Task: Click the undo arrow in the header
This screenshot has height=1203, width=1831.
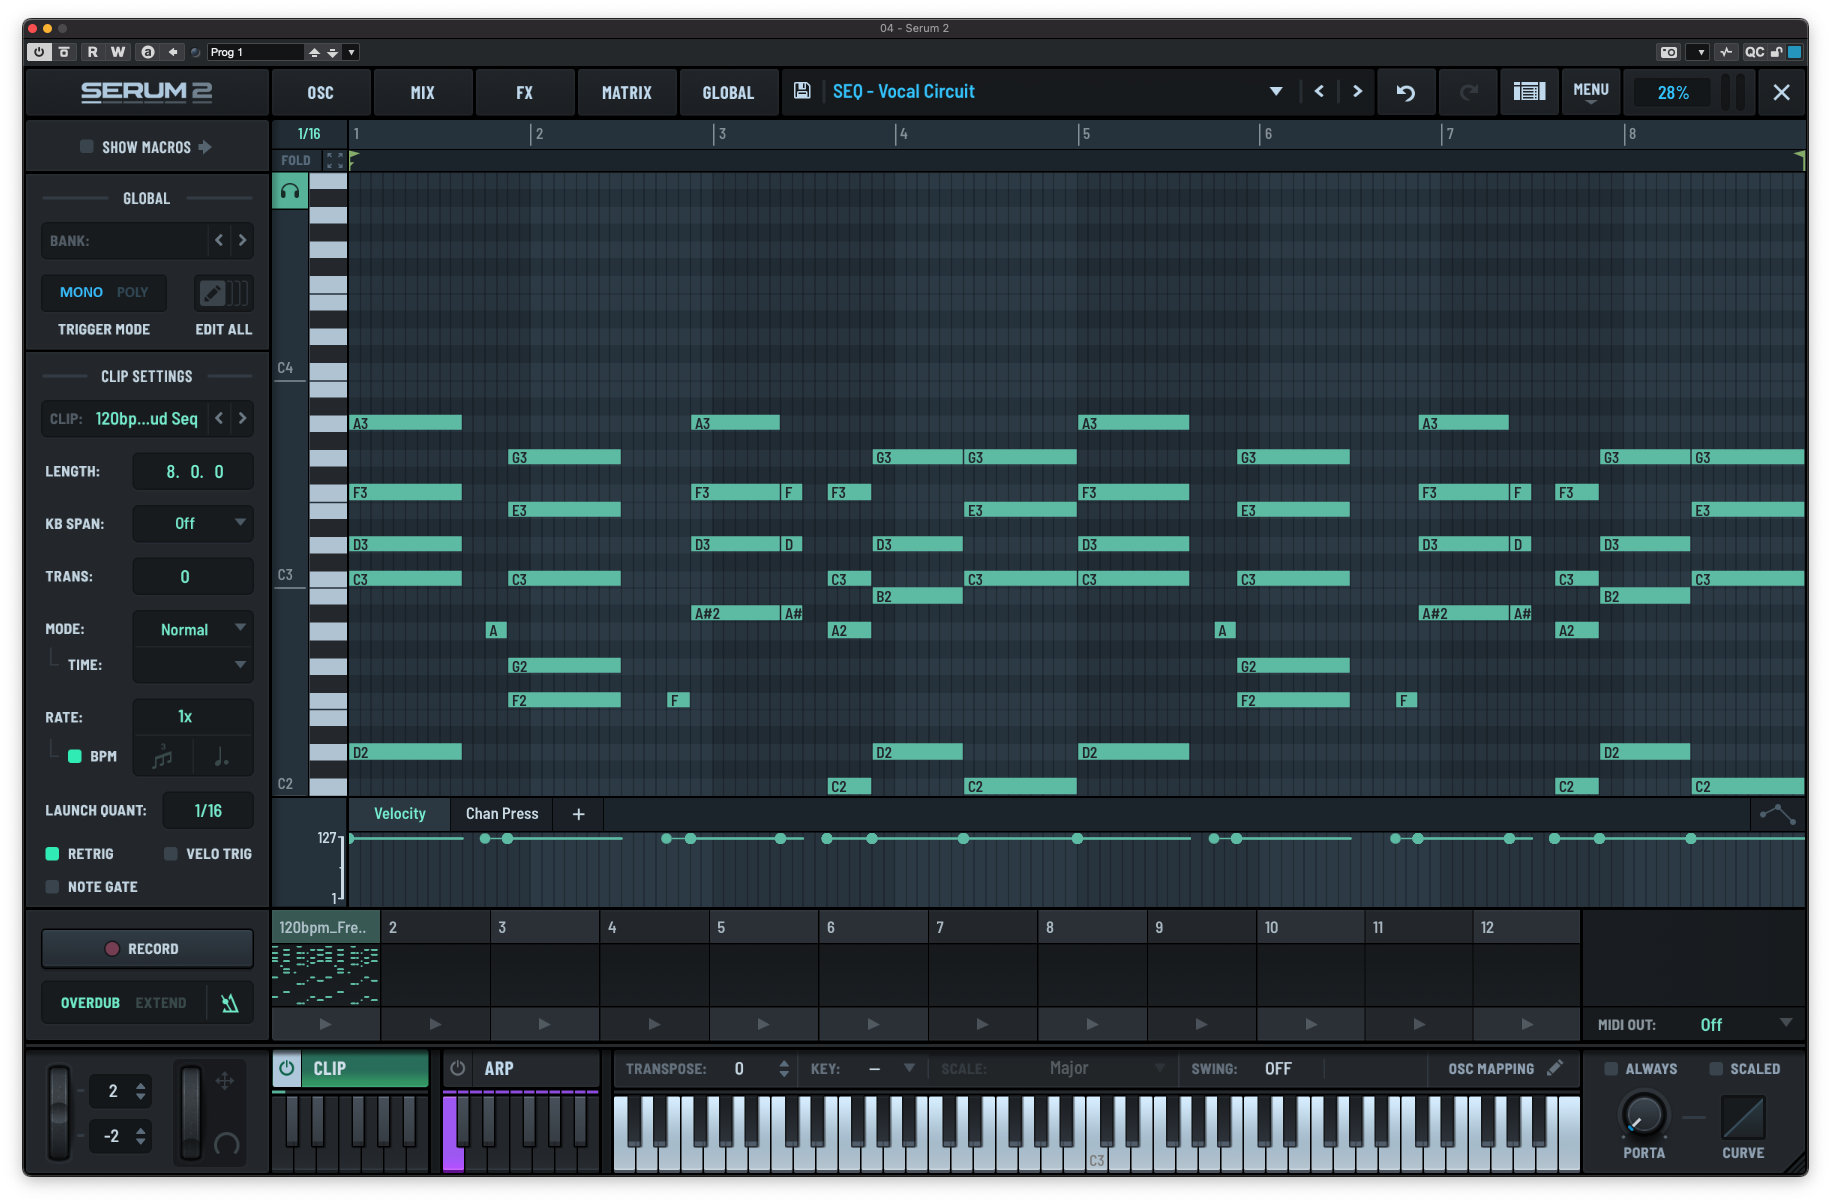Action: tap(1405, 91)
